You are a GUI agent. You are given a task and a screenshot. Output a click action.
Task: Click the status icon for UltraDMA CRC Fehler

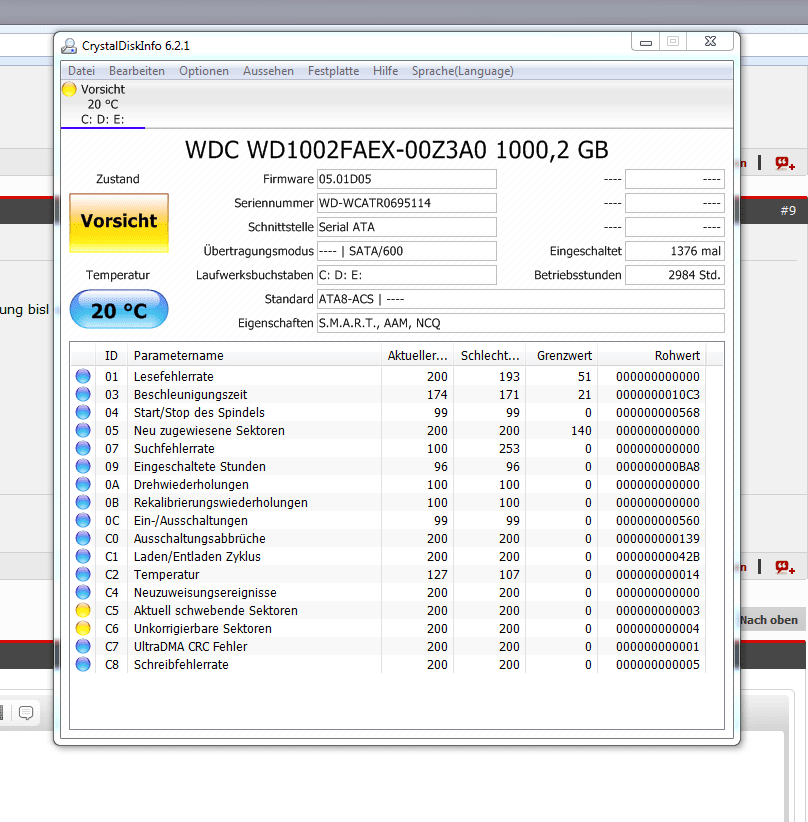click(x=83, y=646)
